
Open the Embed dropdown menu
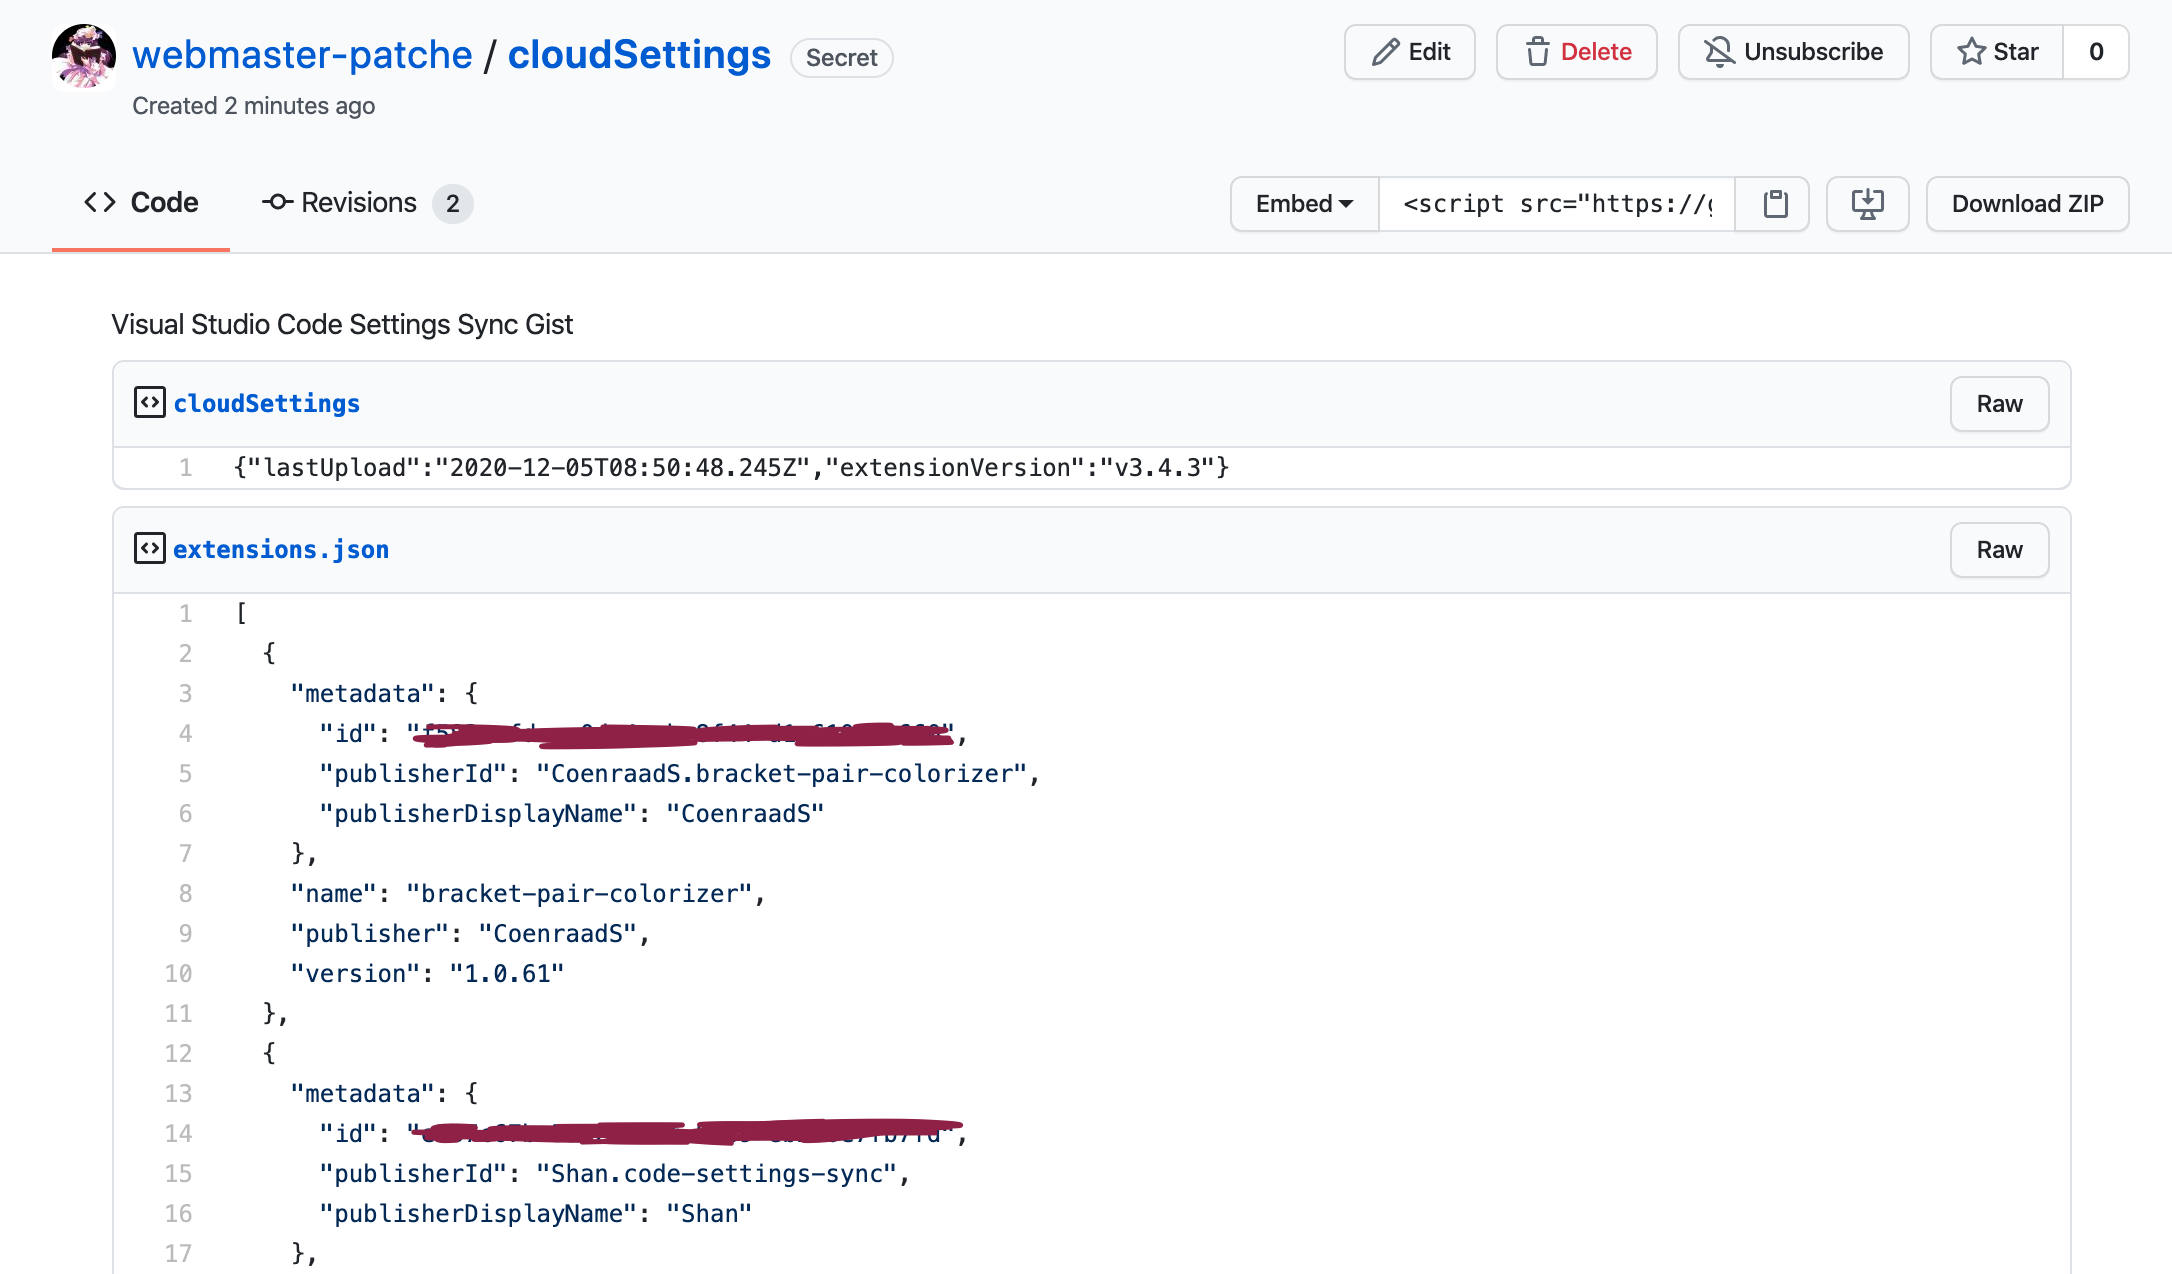(1304, 204)
